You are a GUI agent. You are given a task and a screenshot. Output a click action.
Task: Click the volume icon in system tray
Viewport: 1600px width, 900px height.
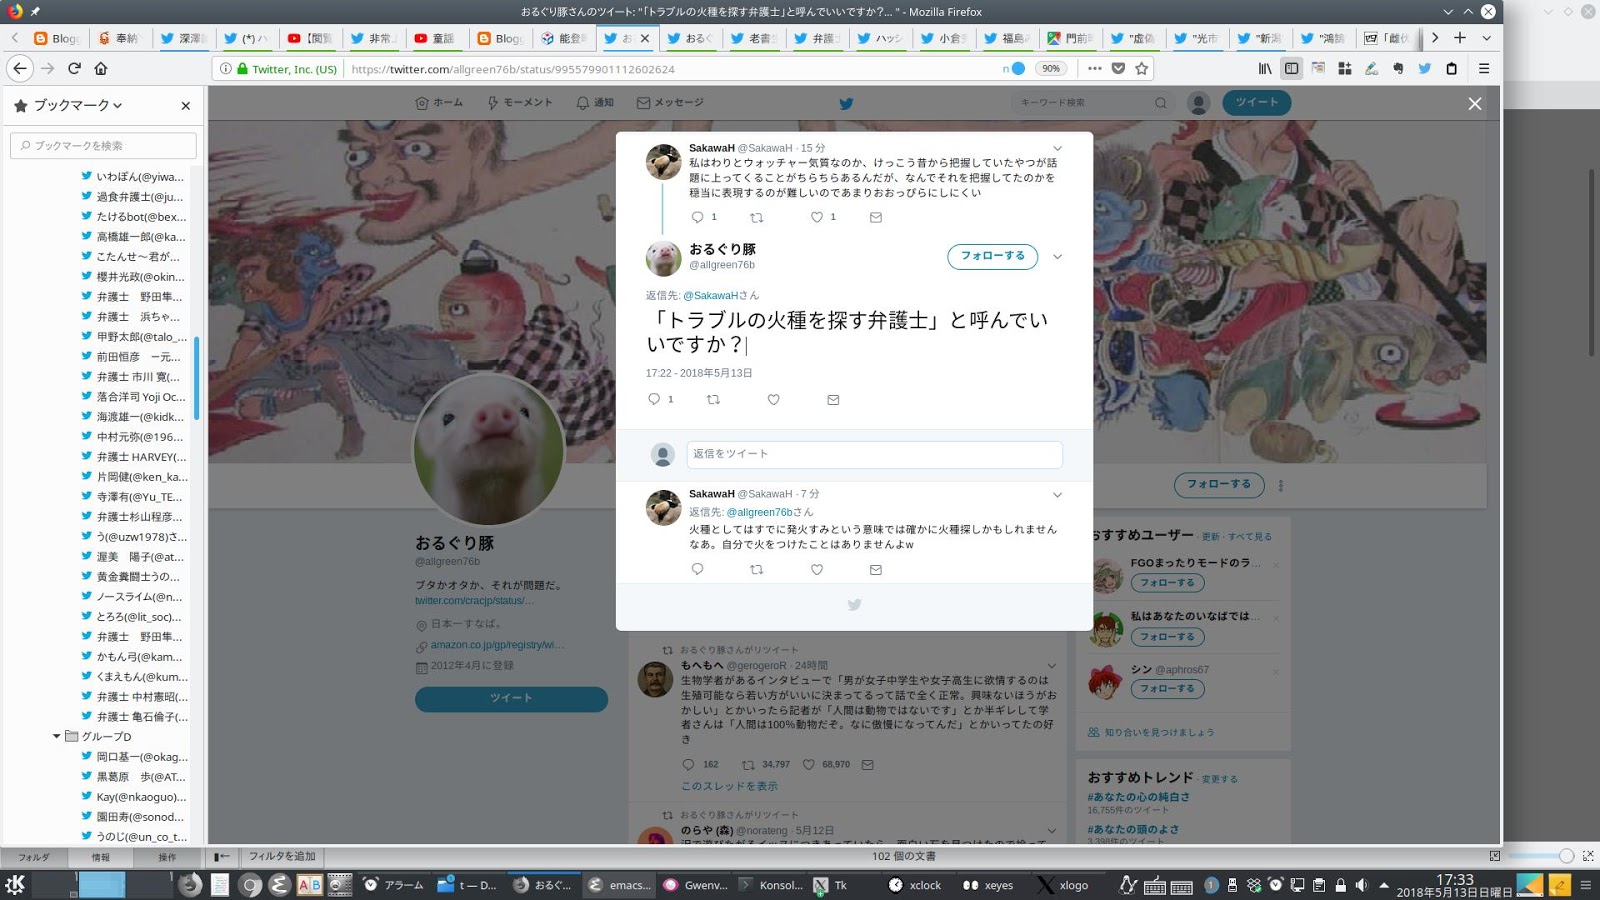tap(1361, 885)
